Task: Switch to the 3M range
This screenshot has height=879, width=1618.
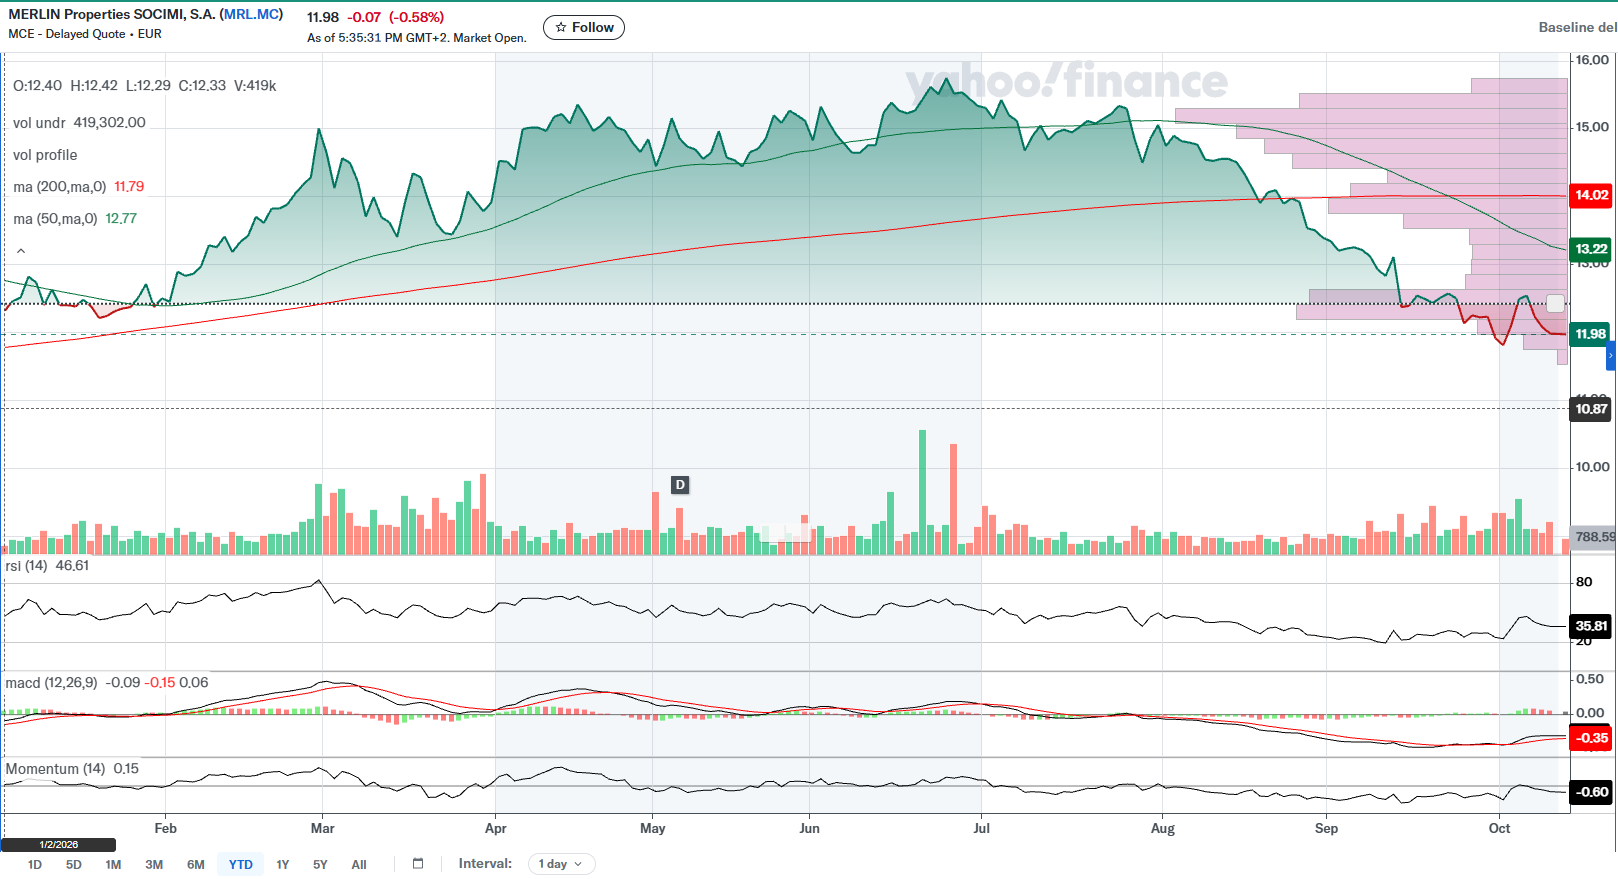Action: point(154,865)
